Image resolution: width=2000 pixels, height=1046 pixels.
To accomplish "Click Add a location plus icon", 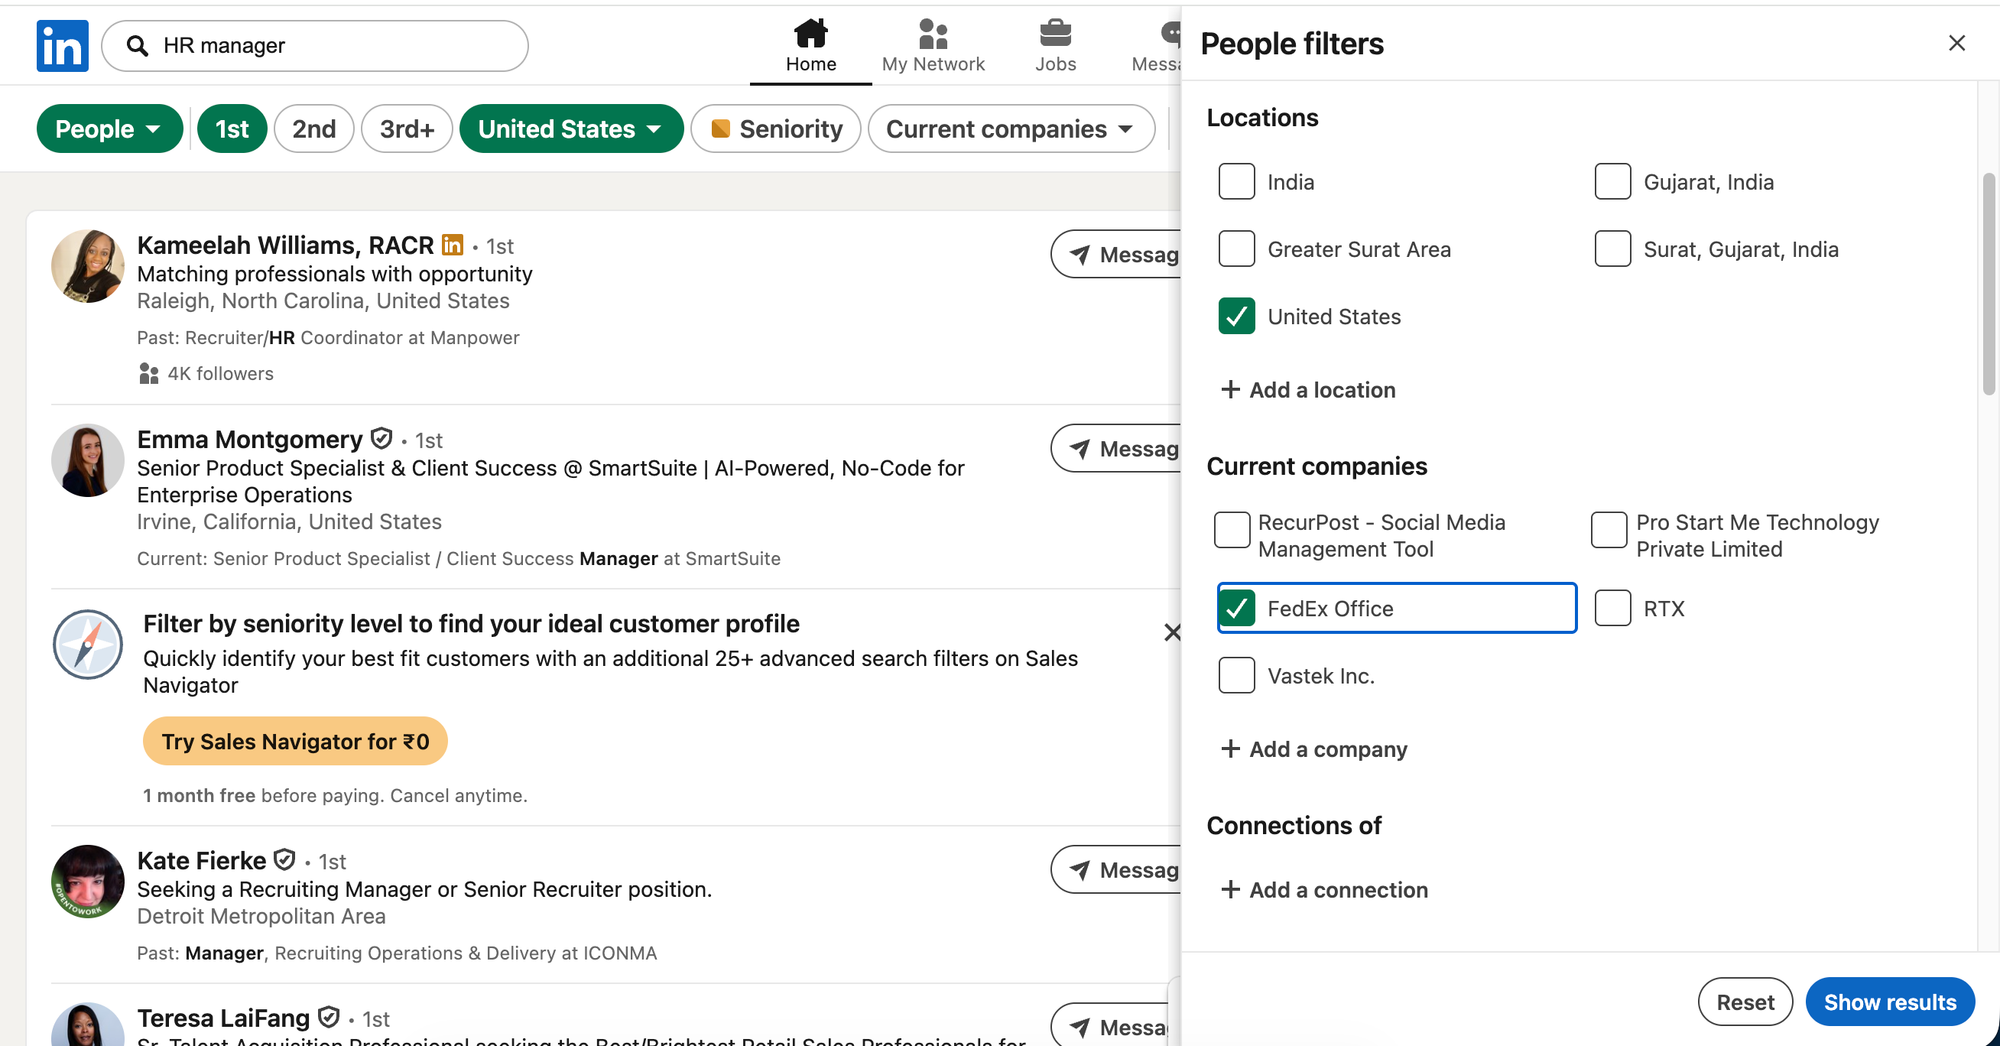I will tap(1230, 390).
